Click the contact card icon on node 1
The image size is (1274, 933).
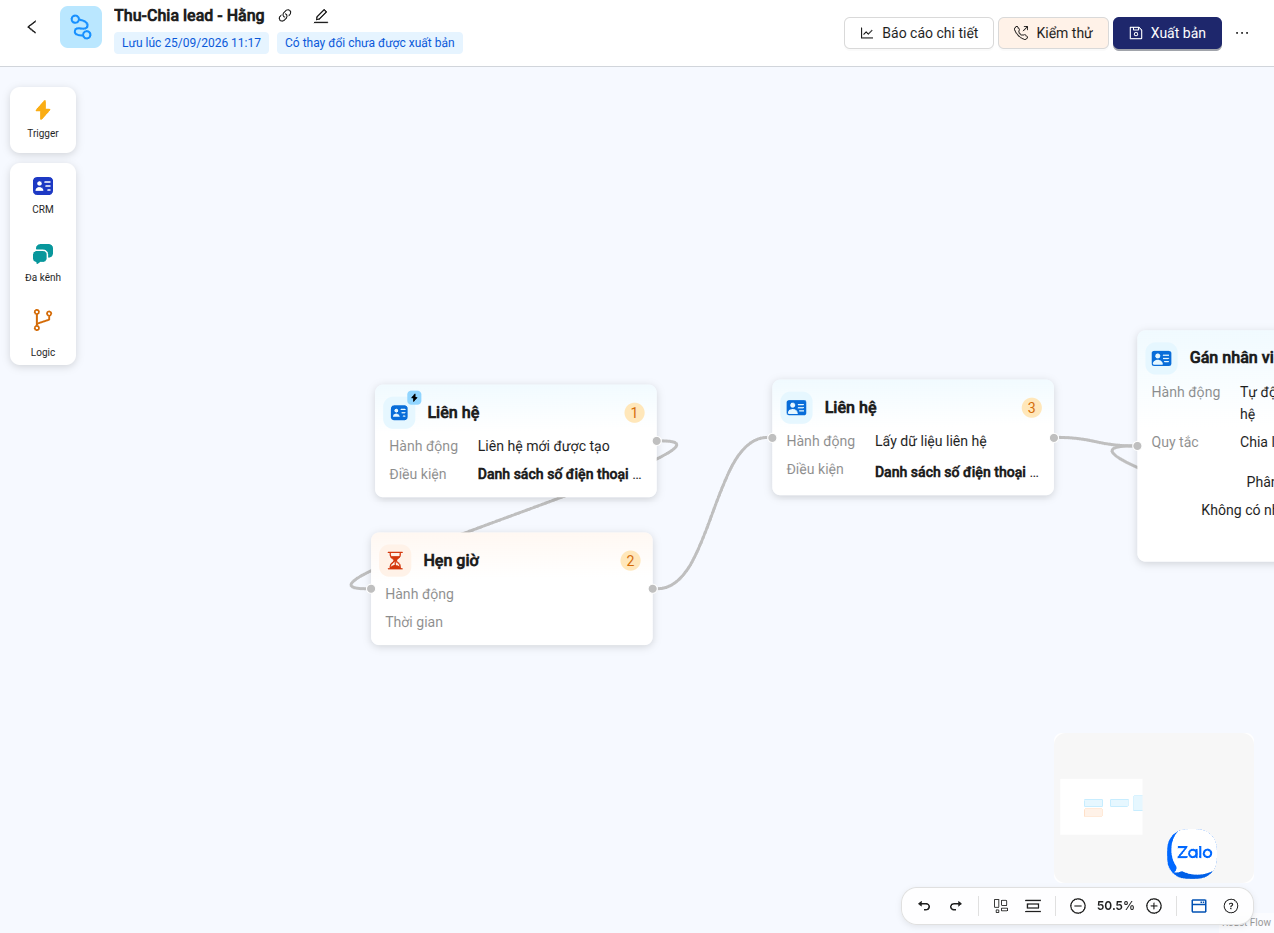point(399,412)
